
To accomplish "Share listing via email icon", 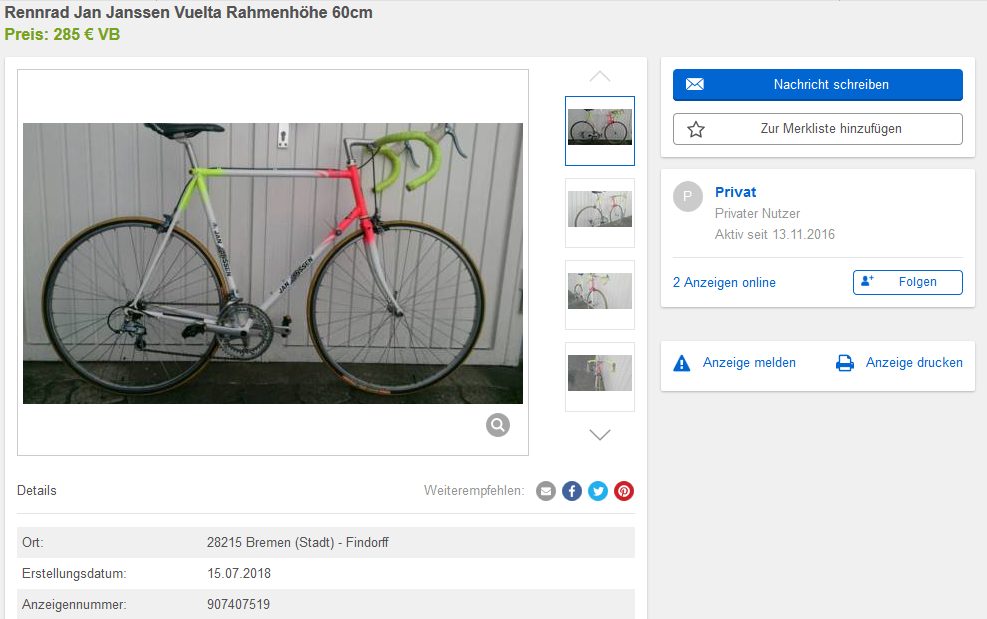I will [546, 491].
